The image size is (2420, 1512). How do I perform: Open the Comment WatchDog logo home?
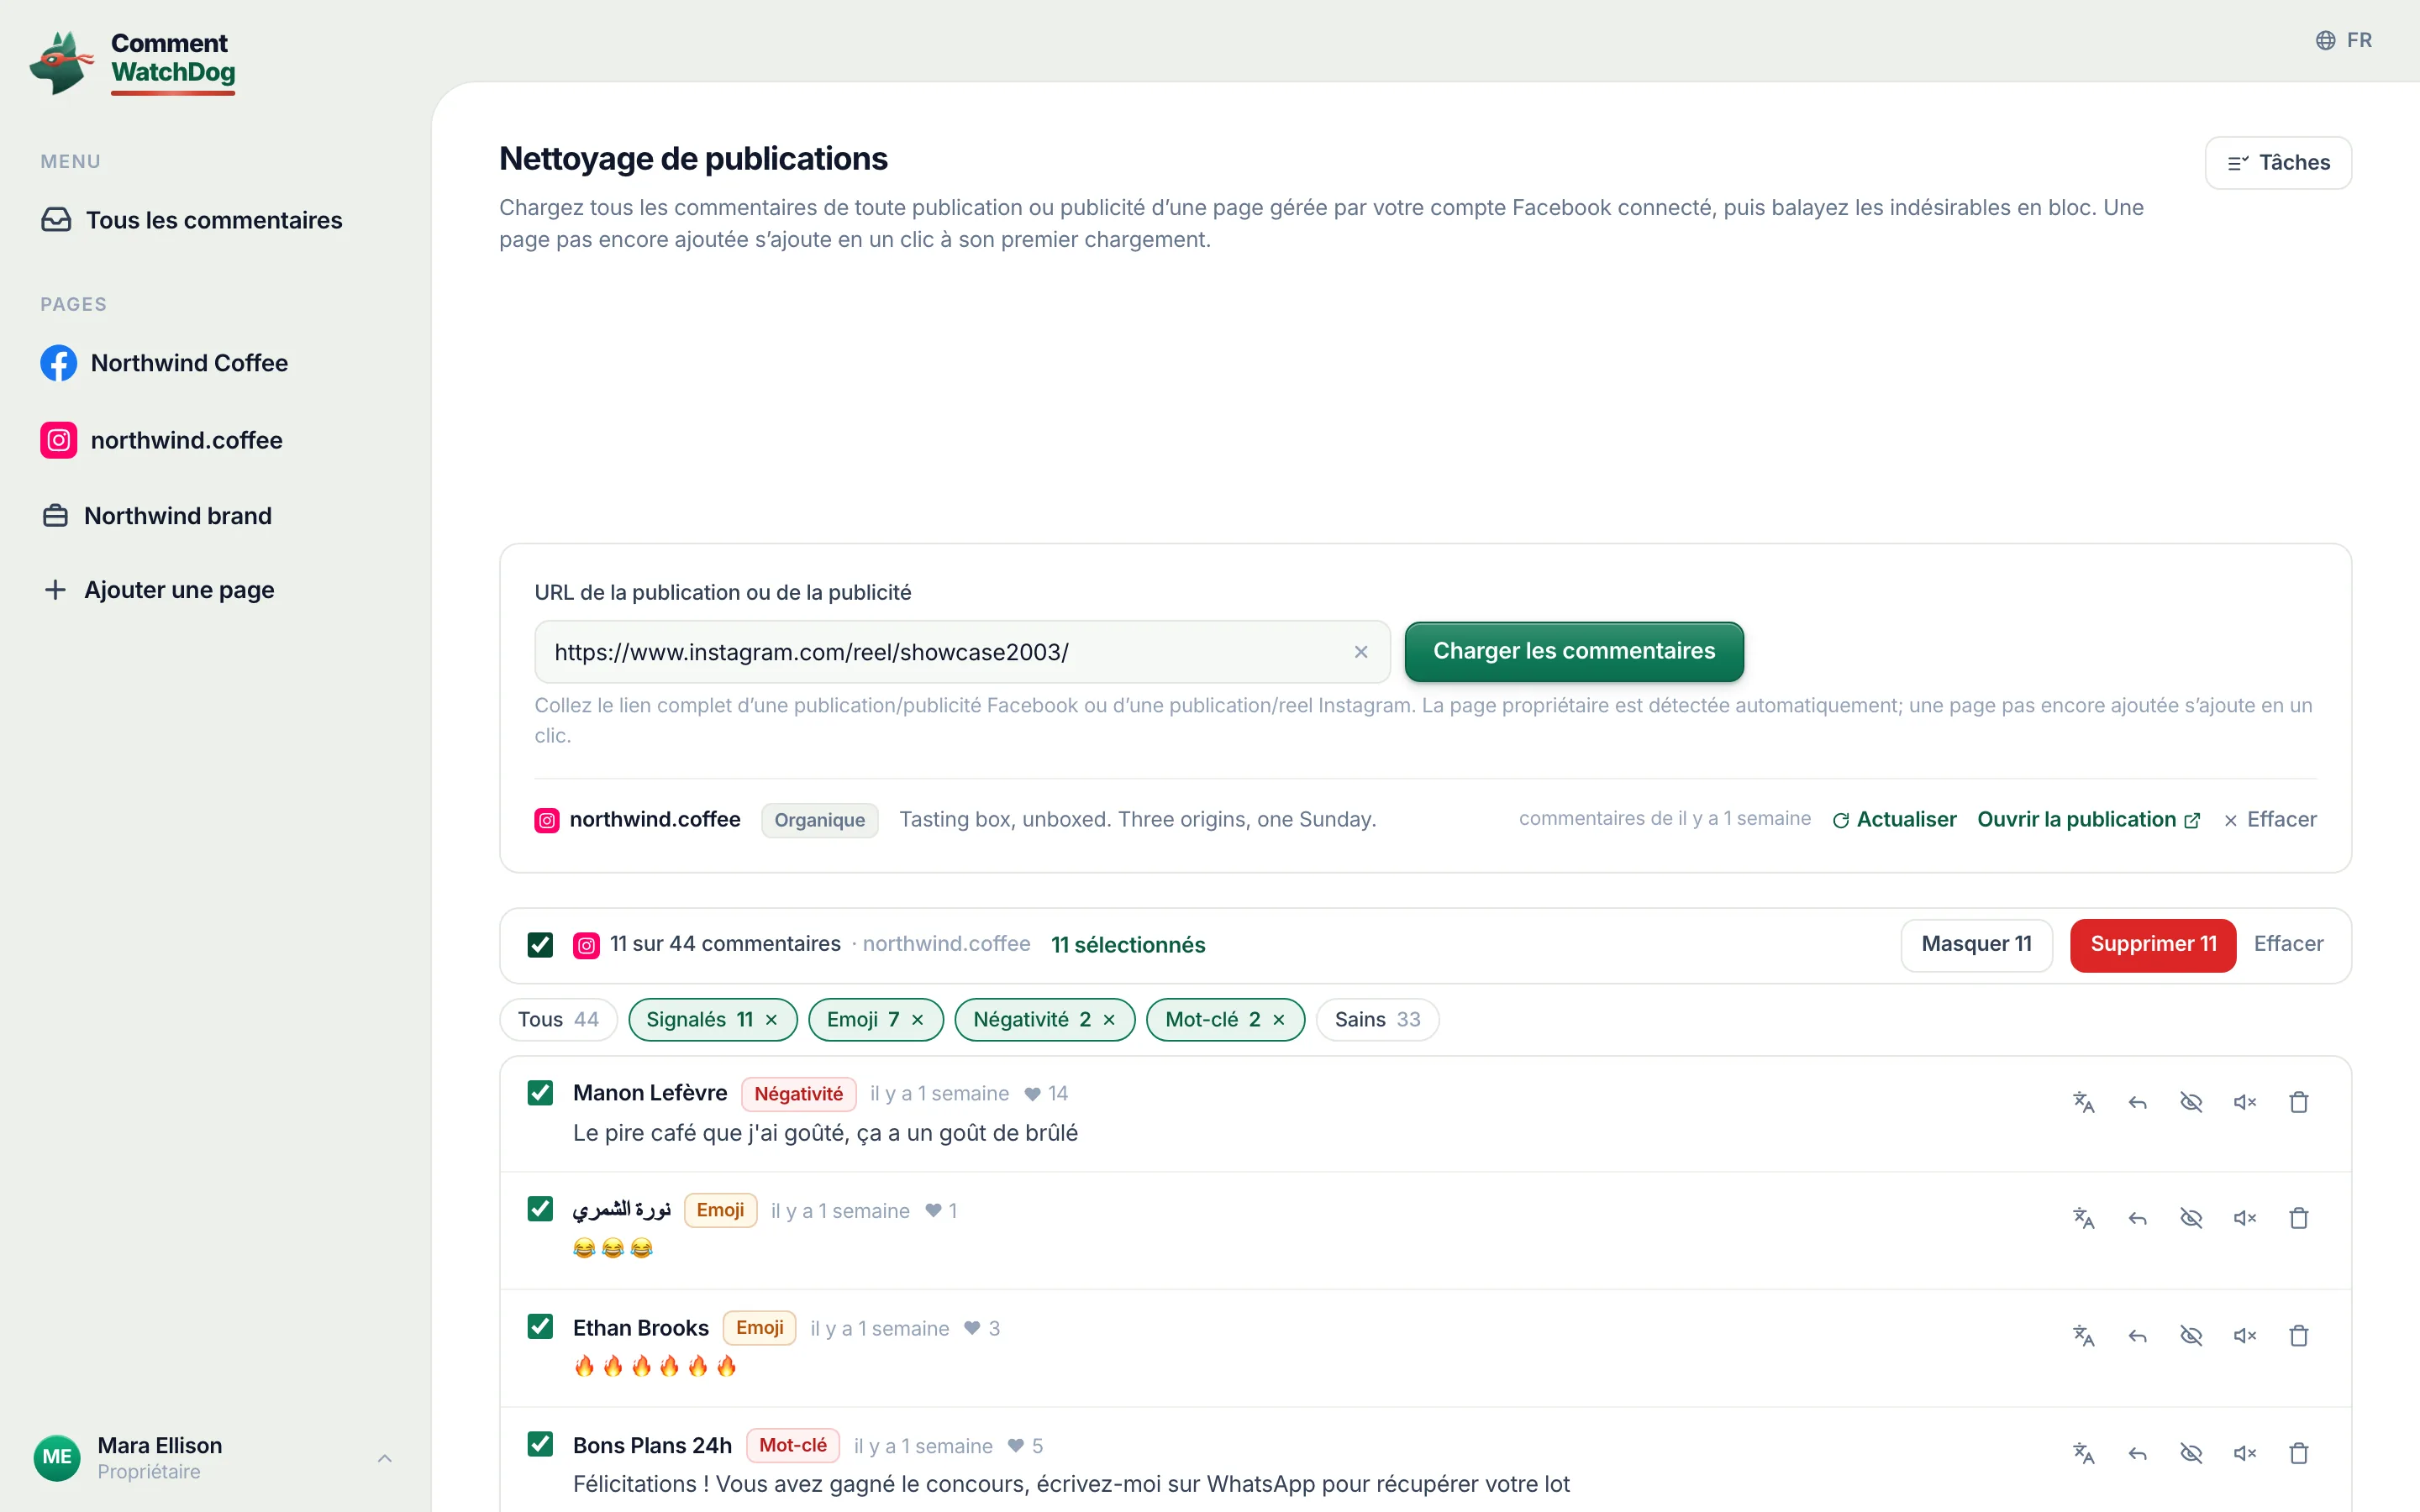point(133,62)
